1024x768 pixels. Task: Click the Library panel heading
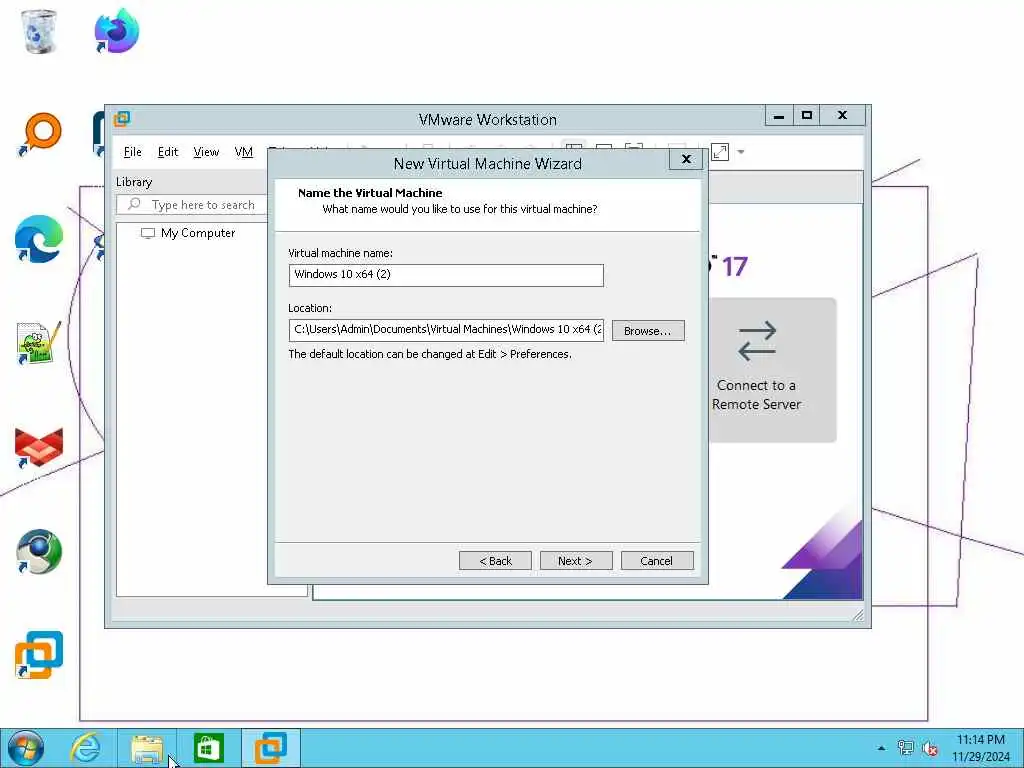click(x=134, y=182)
